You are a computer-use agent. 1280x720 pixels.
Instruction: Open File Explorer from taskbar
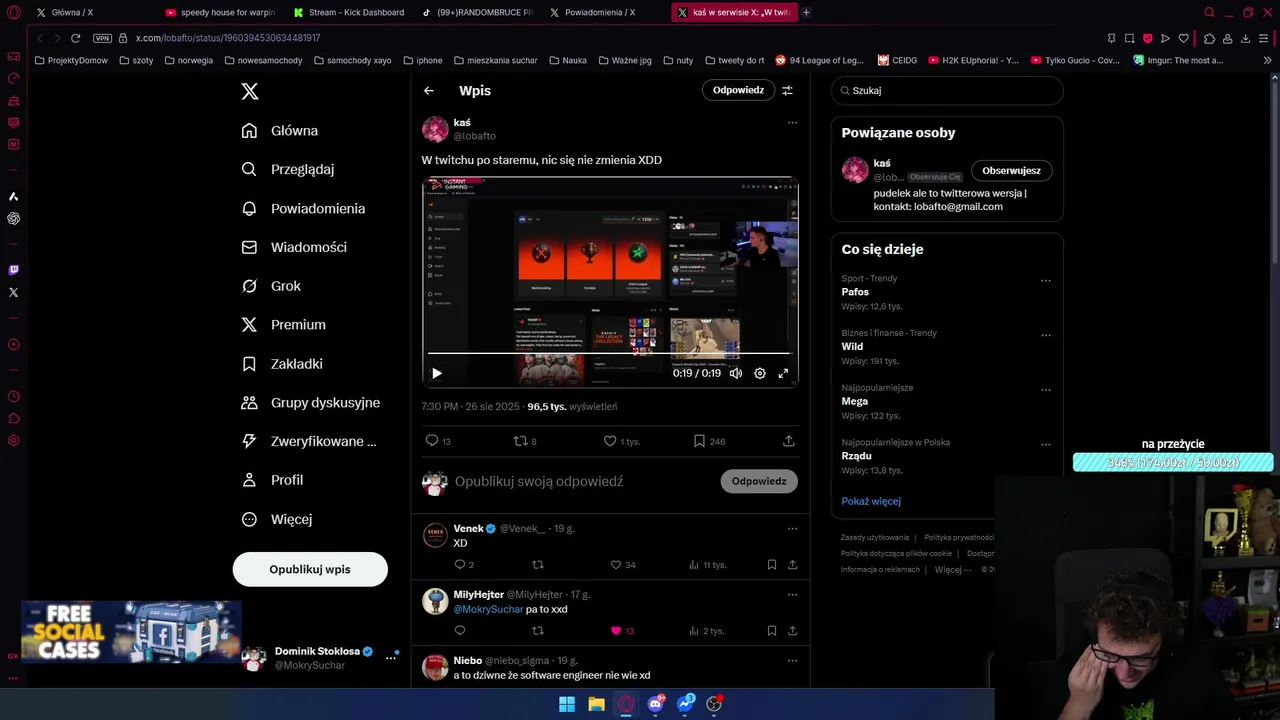(596, 704)
